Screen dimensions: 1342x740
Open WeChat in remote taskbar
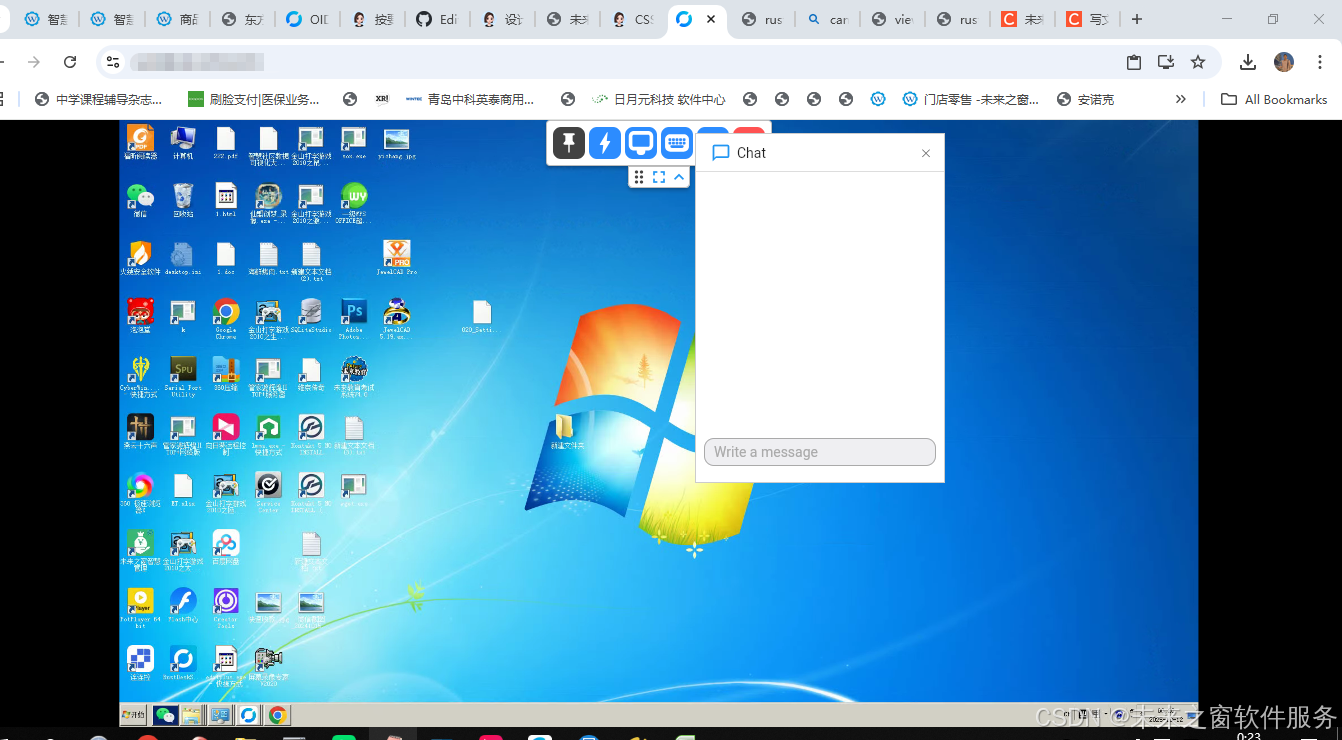pos(166,715)
